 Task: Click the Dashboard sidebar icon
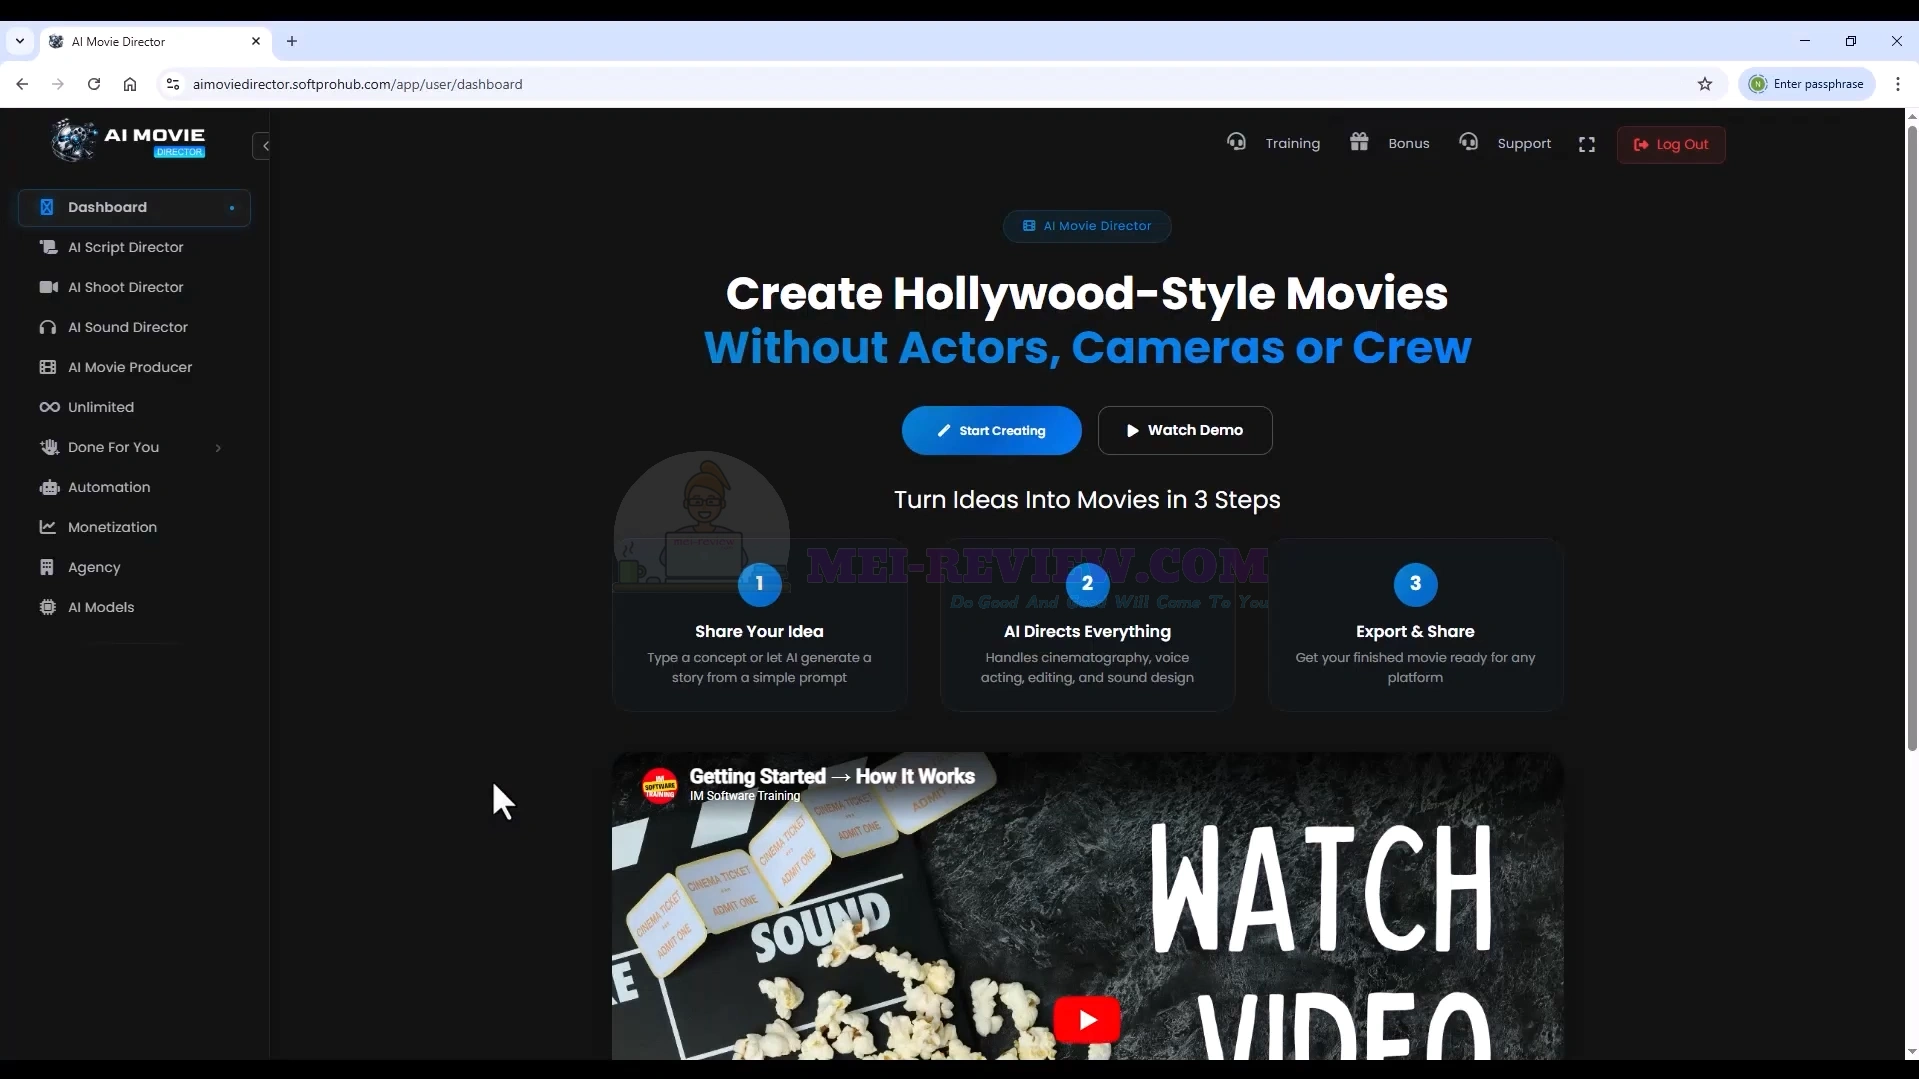pos(46,207)
